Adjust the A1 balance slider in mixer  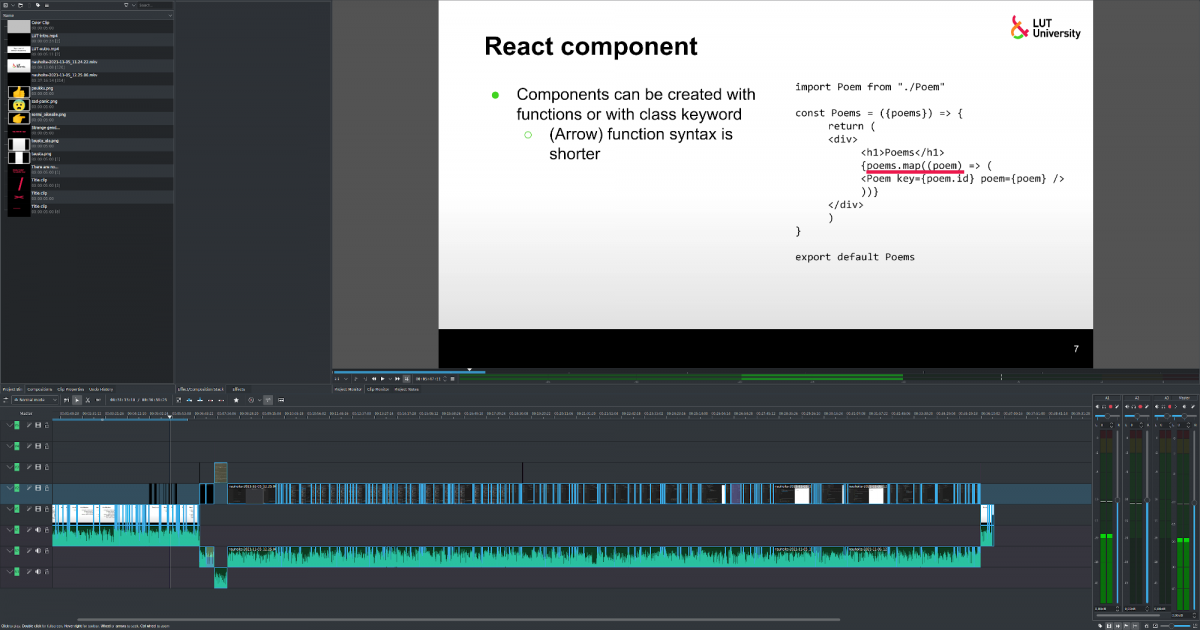click(x=1107, y=416)
